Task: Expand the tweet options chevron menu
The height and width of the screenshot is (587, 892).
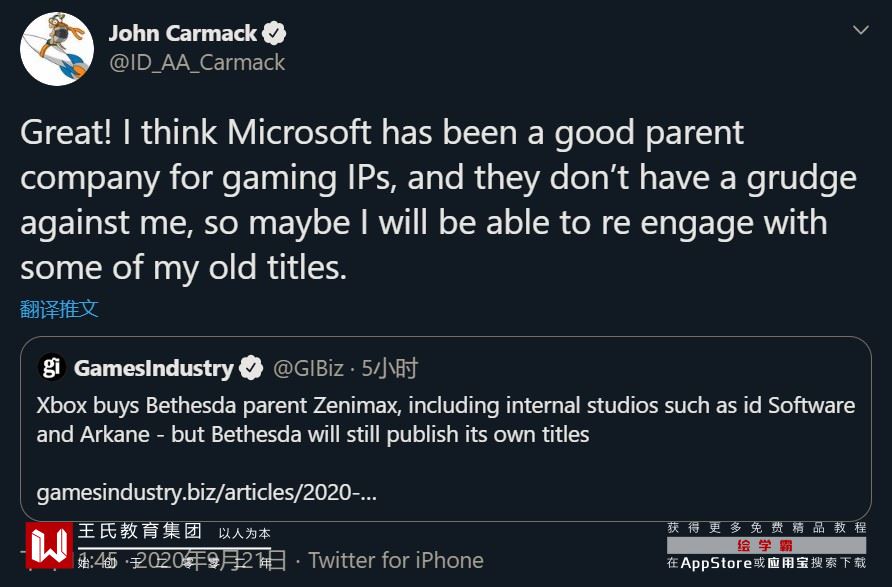Action: 860,31
